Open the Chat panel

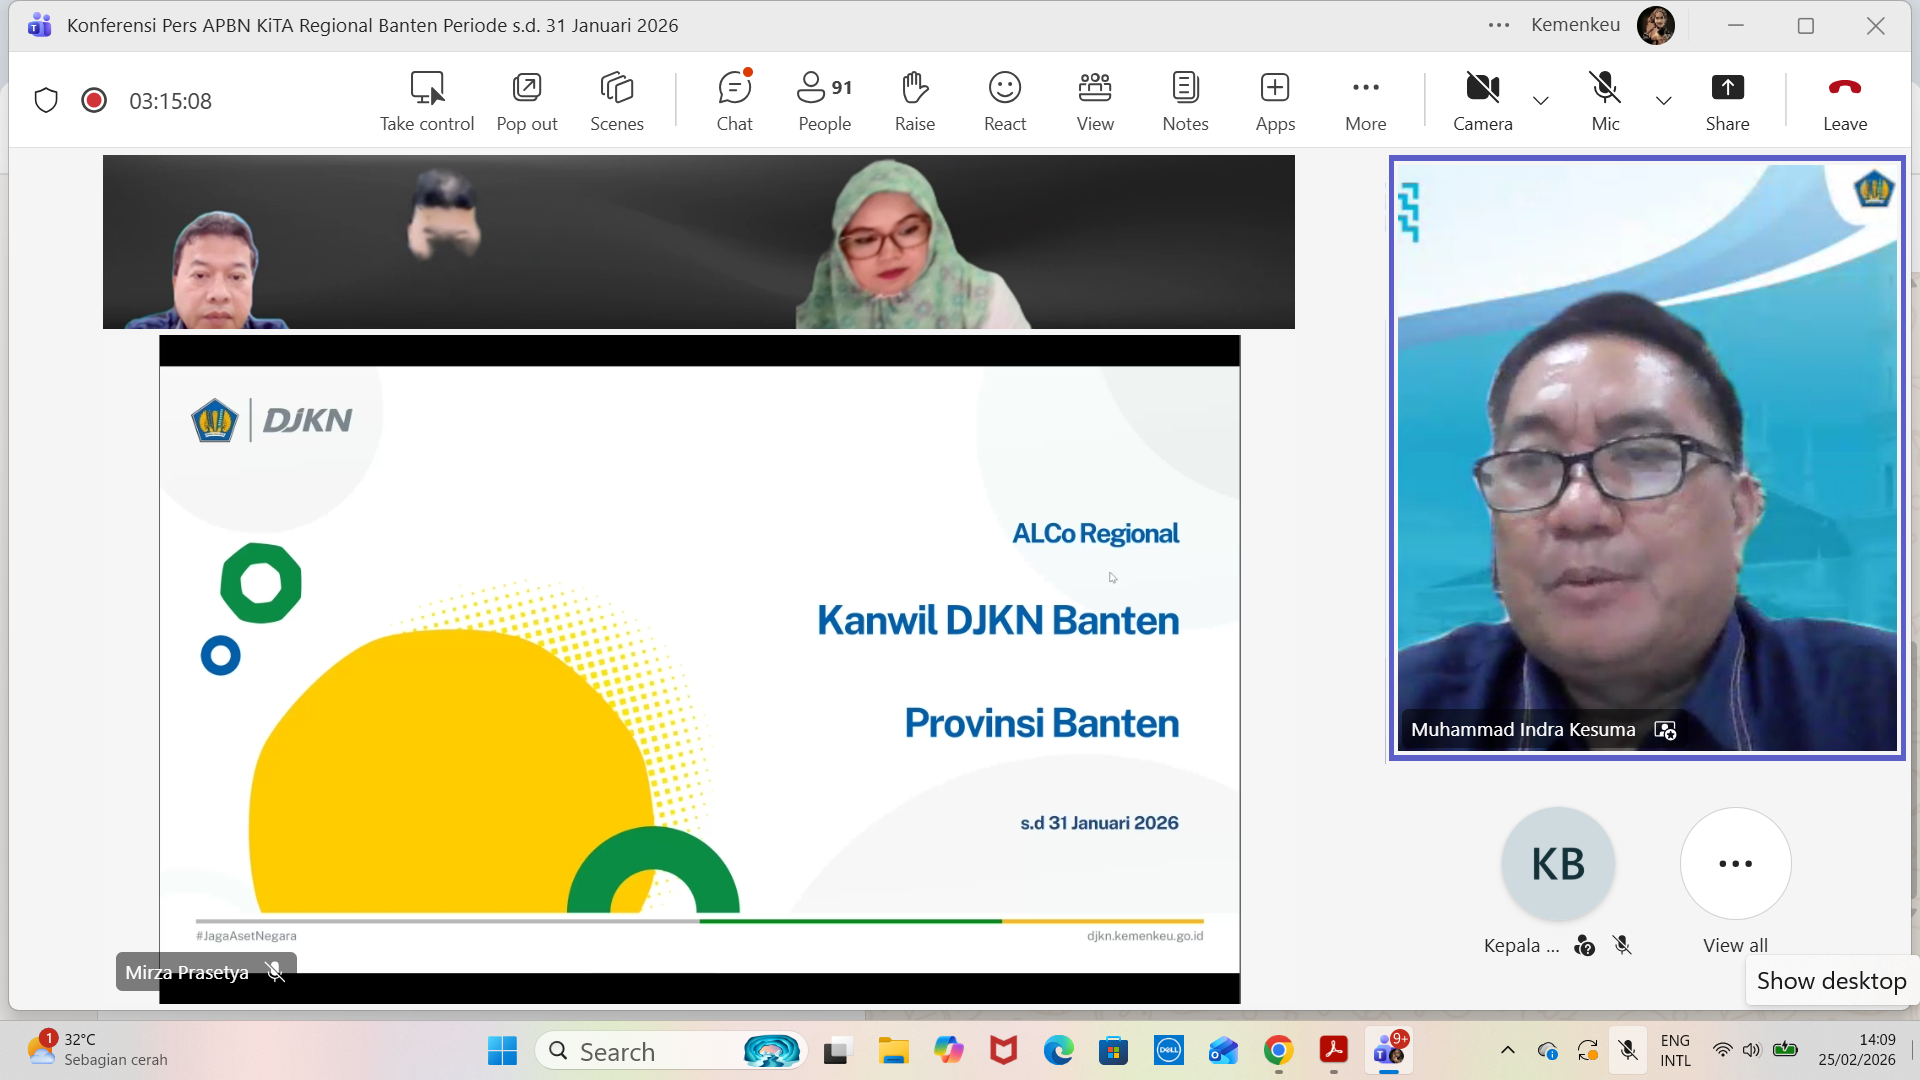pyautogui.click(x=734, y=101)
